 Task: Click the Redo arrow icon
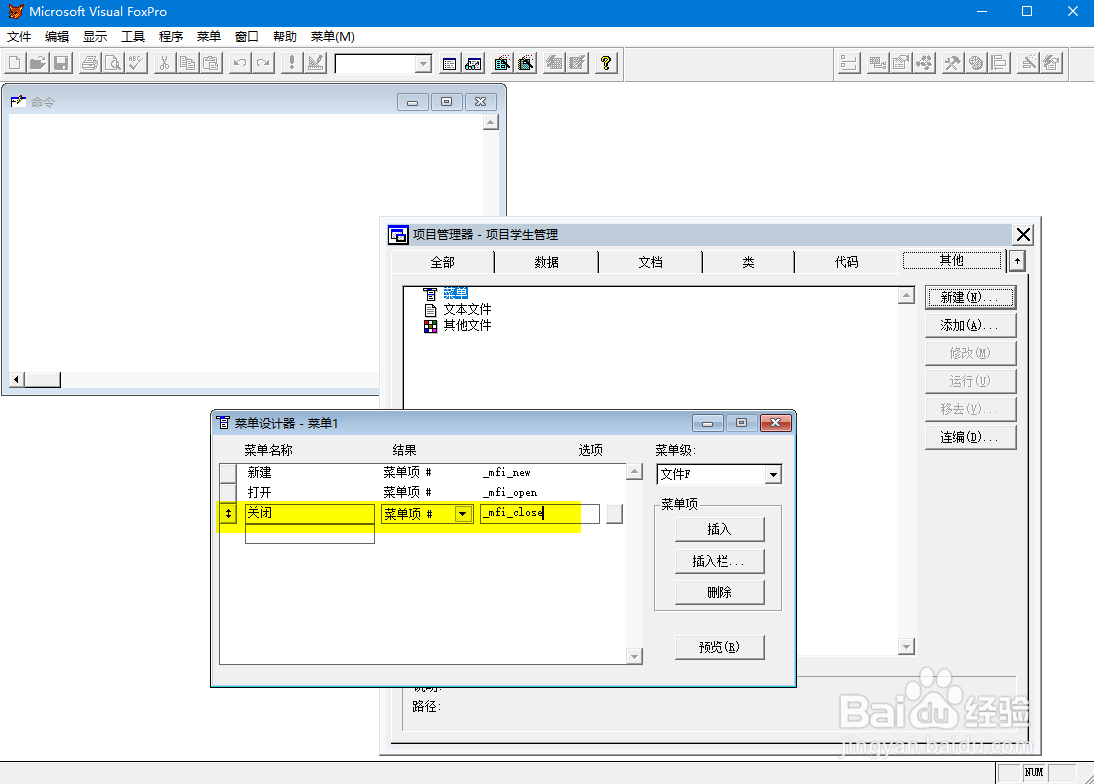pyautogui.click(x=262, y=63)
